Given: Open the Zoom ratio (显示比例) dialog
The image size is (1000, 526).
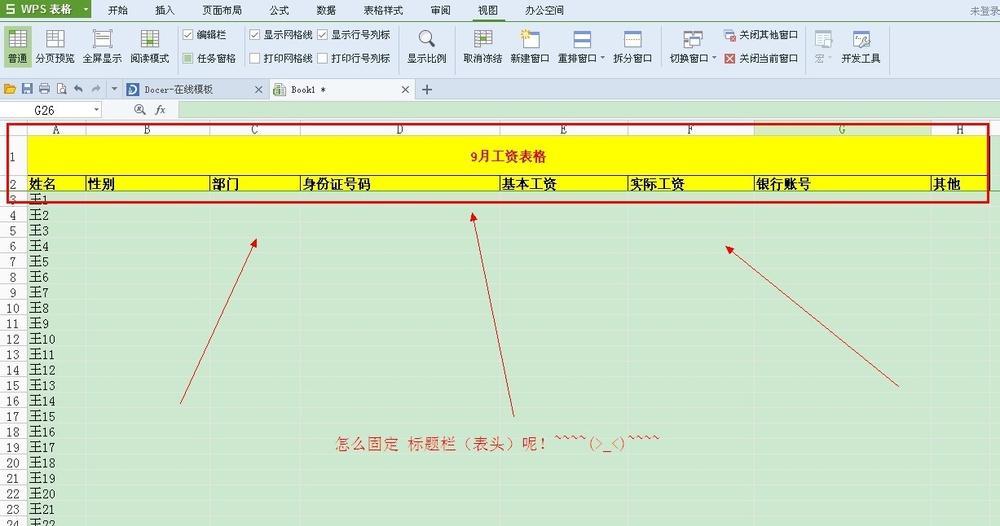Looking at the screenshot, I should pyautogui.click(x=427, y=45).
